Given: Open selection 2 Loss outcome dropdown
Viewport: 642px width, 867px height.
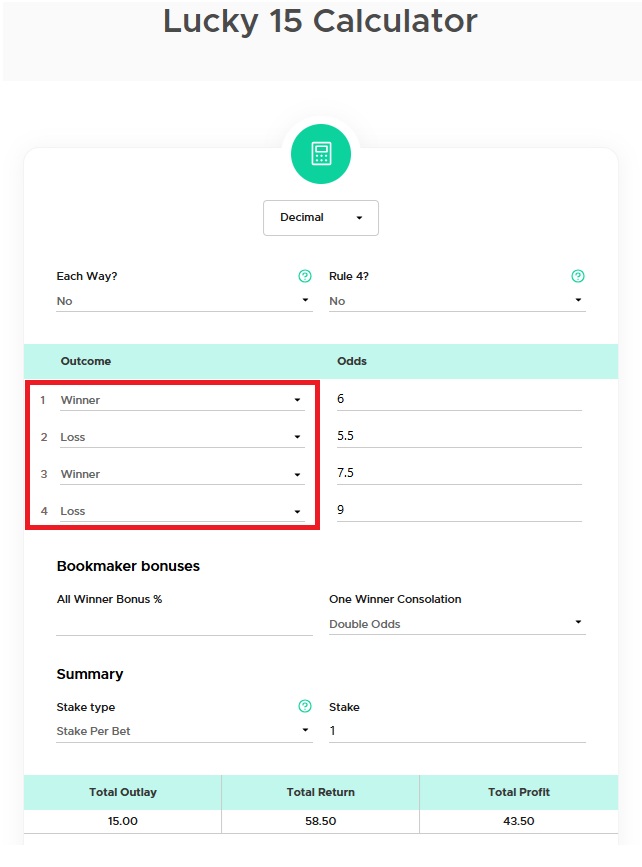Looking at the screenshot, I should [x=181, y=437].
